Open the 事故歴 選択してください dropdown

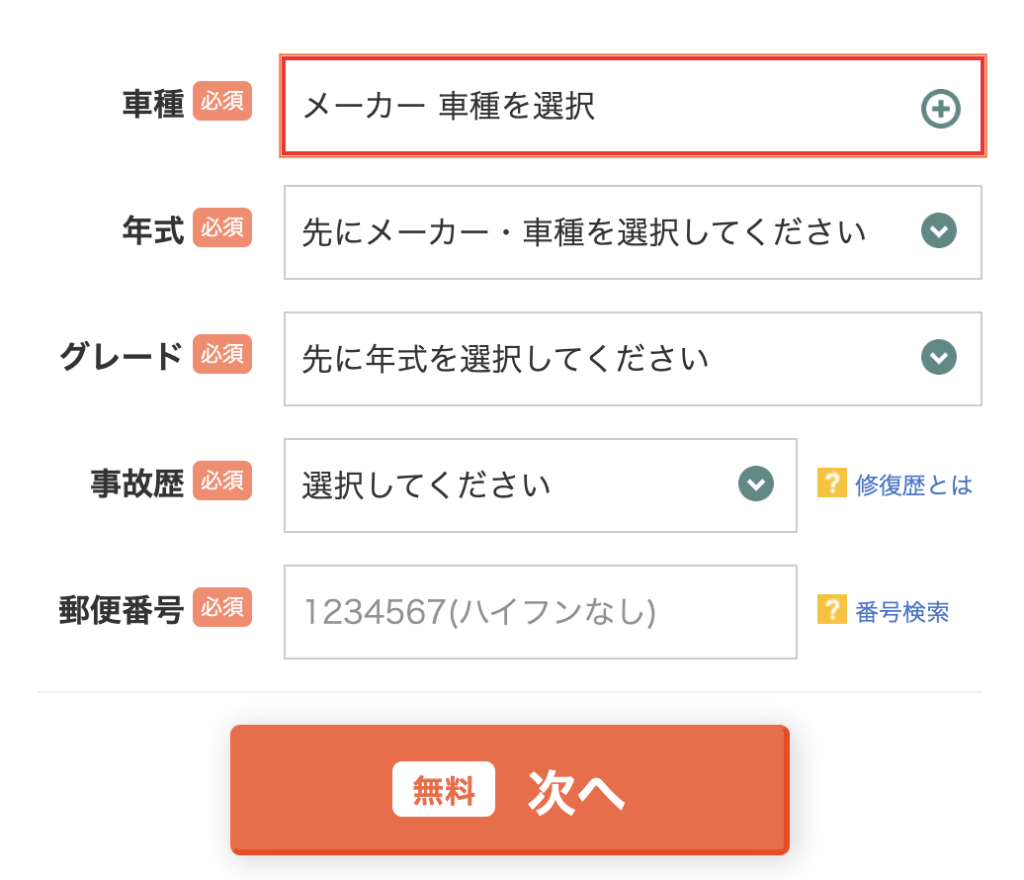pyautogui.click(x=541, y=486)
